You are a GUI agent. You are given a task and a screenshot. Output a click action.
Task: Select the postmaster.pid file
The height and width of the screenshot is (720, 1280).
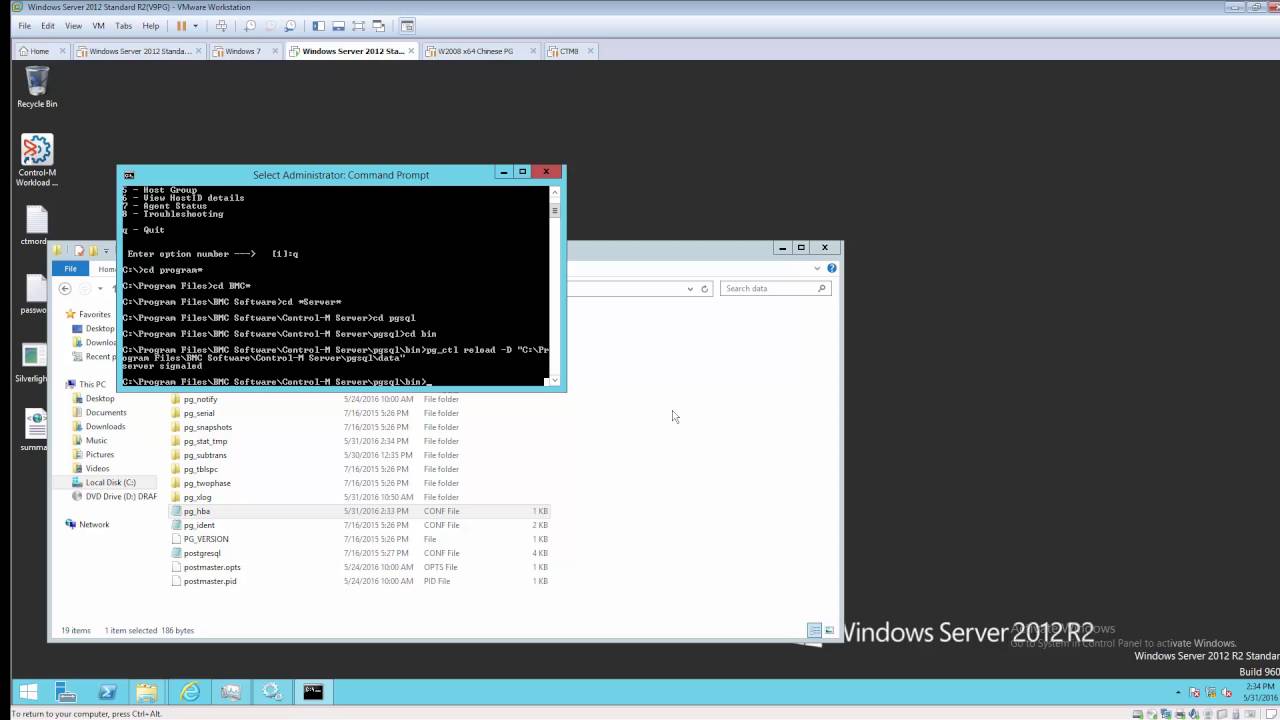coord(360,581)
